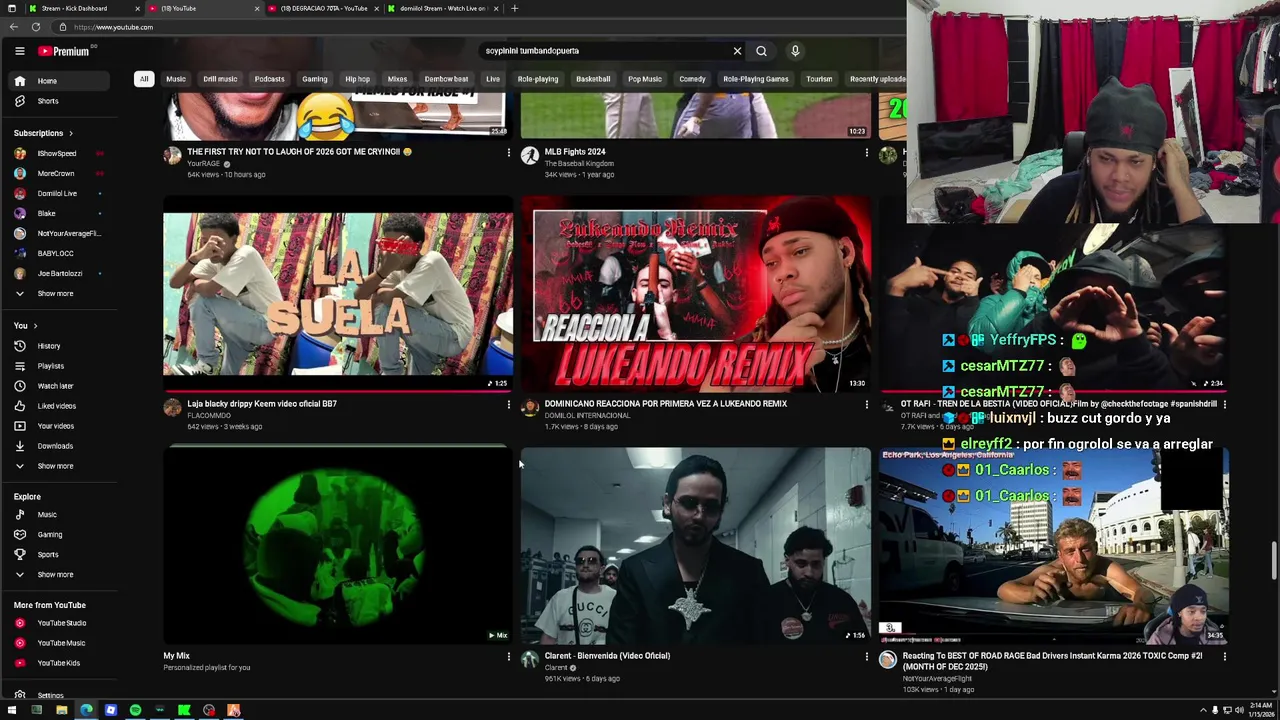Open The Baseball Kingdom channel link
The height and width of the screenshot is (720, 1280).
(x=579, y=163)
